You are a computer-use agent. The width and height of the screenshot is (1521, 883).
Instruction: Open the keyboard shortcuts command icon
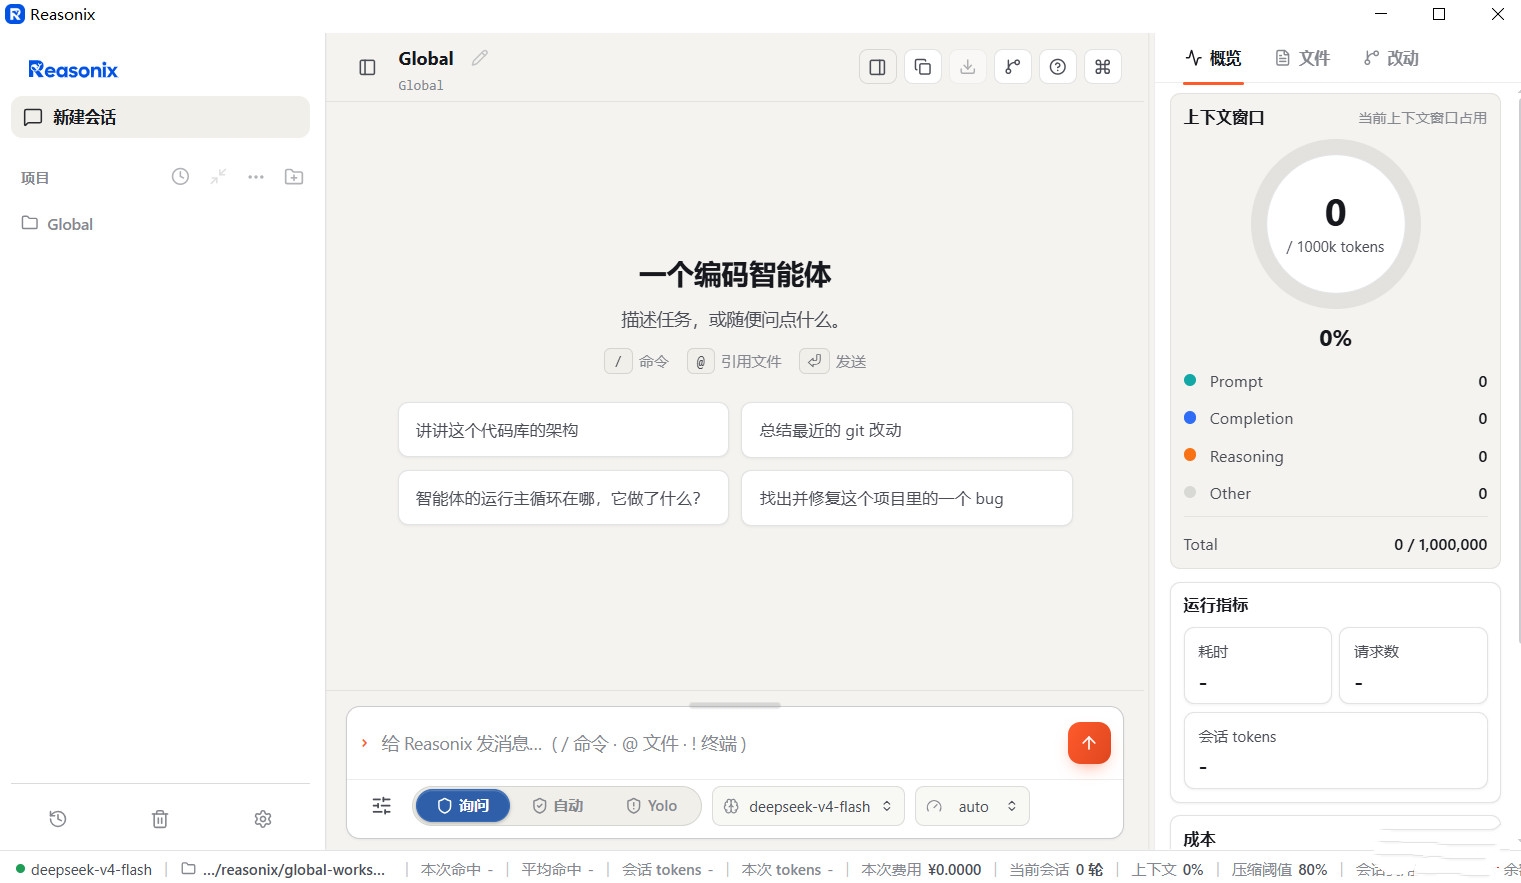click(x=1103, y=67)
